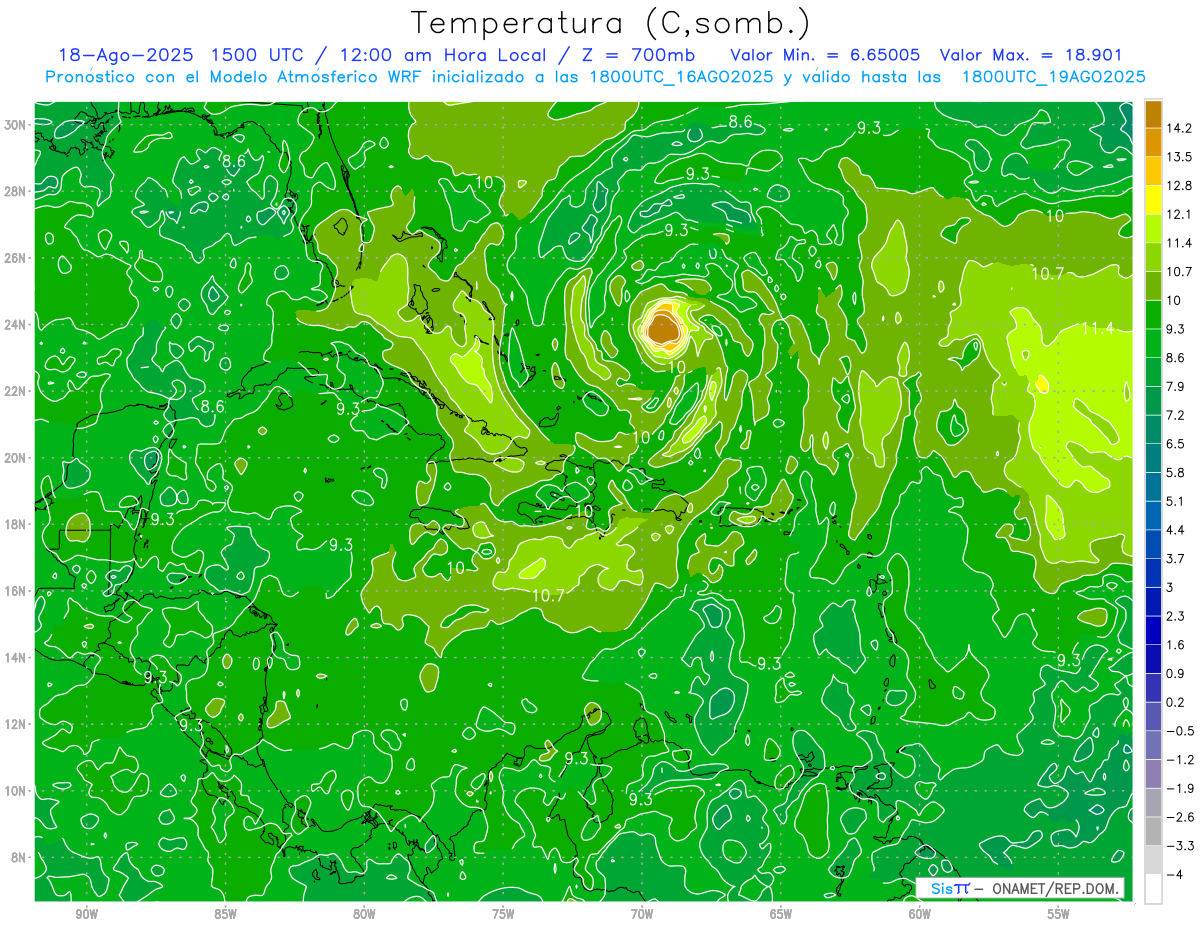Pick the white swatch below -4 in legend
This screenshot has width=1200, height=927.
1153,888
